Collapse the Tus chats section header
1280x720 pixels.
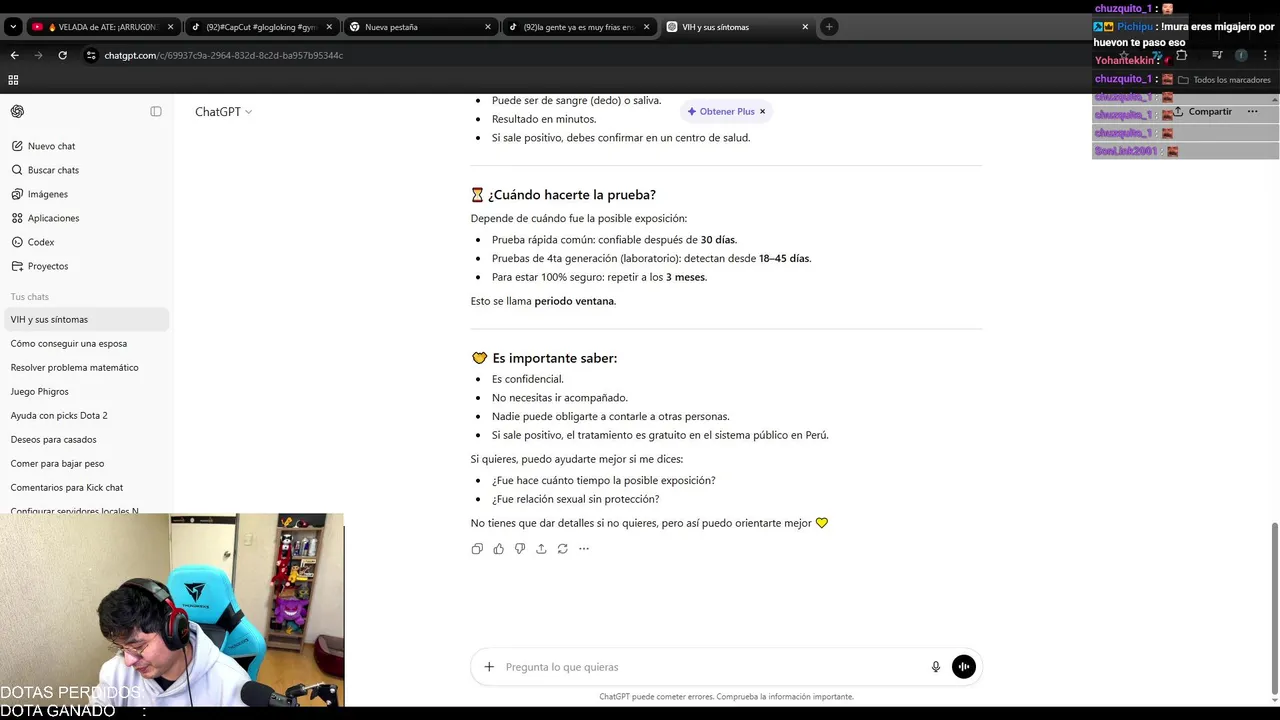30,297
